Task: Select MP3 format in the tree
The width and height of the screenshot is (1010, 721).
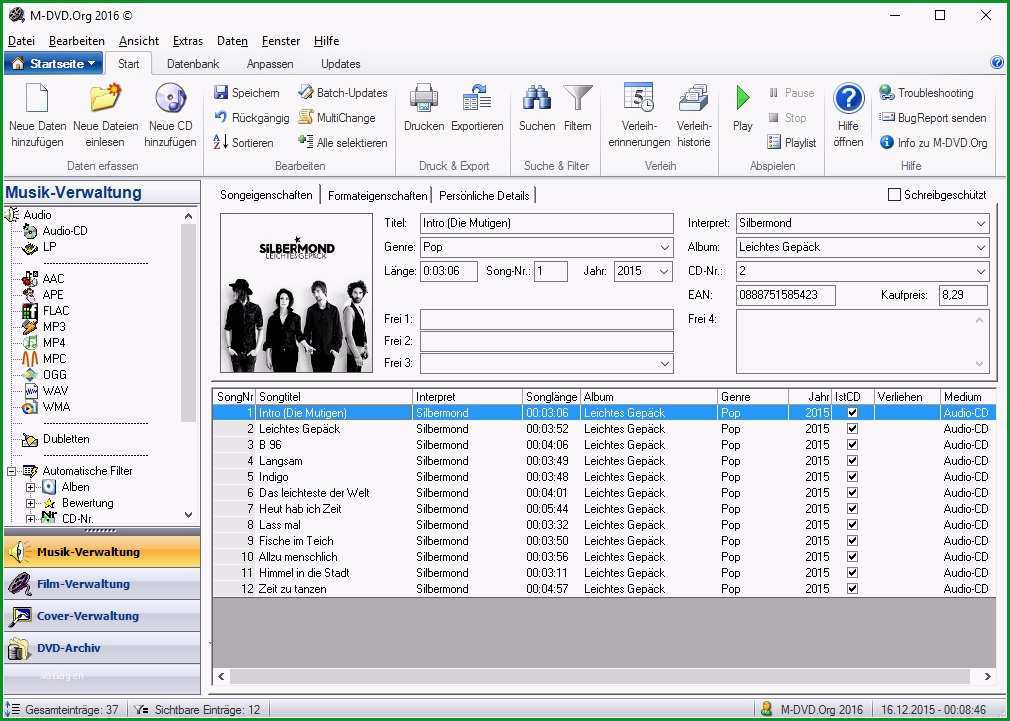Action: 54,327
